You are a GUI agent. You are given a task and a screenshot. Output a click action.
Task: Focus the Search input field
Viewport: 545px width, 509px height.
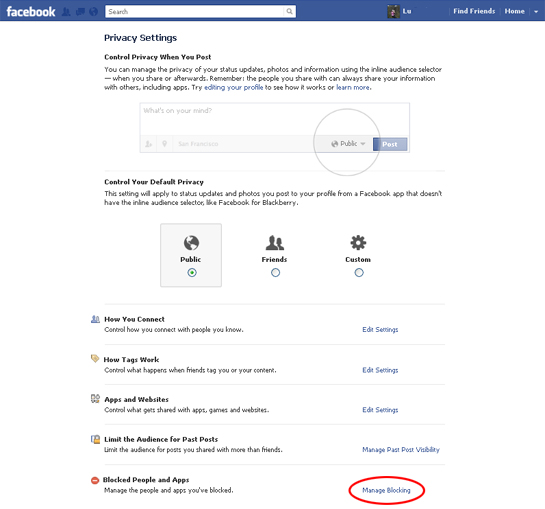[195, 11]
